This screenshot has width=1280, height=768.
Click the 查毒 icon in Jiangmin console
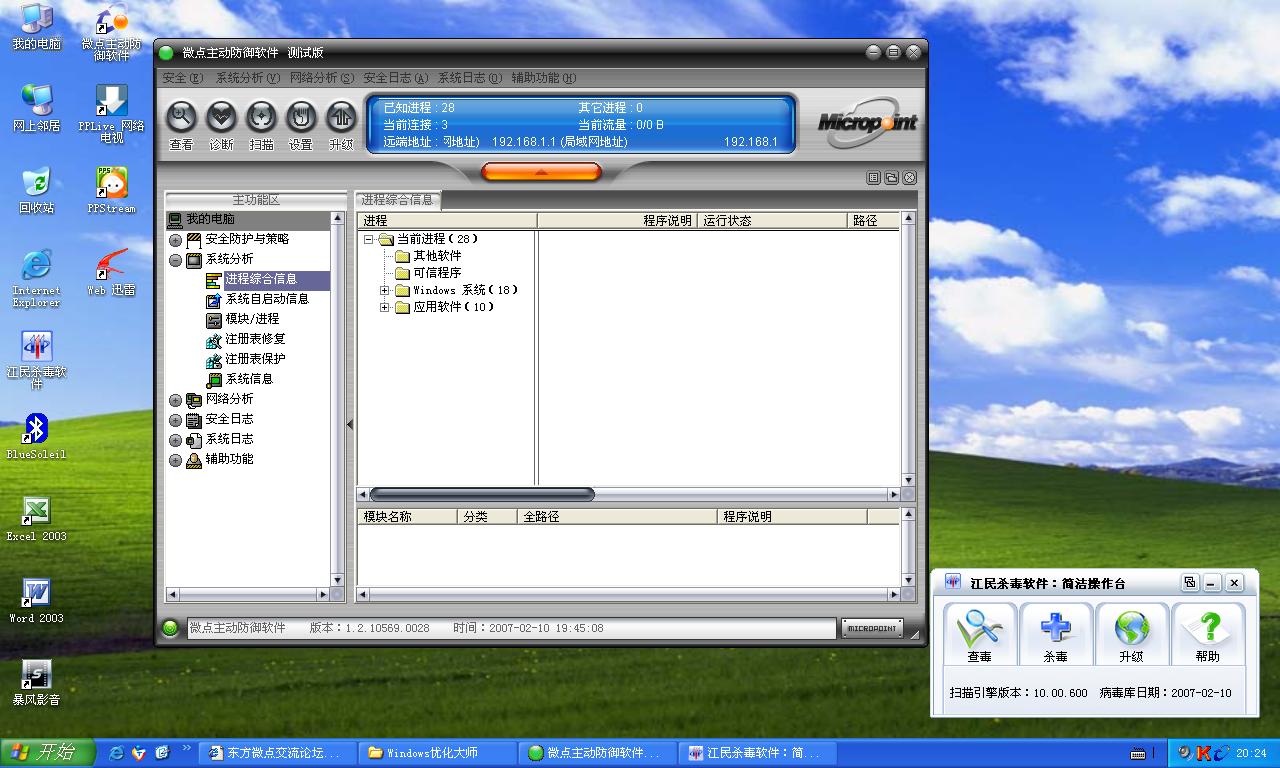point(979,634)
